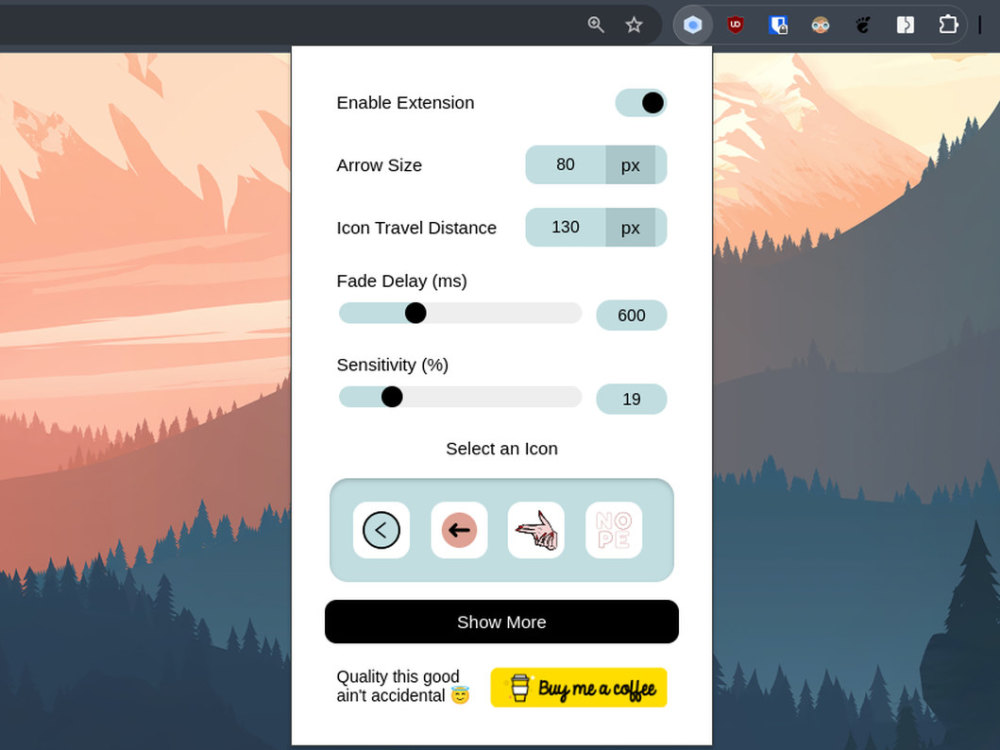
Task: Click the Select an Icon heading
Action: tap(502, 449)
